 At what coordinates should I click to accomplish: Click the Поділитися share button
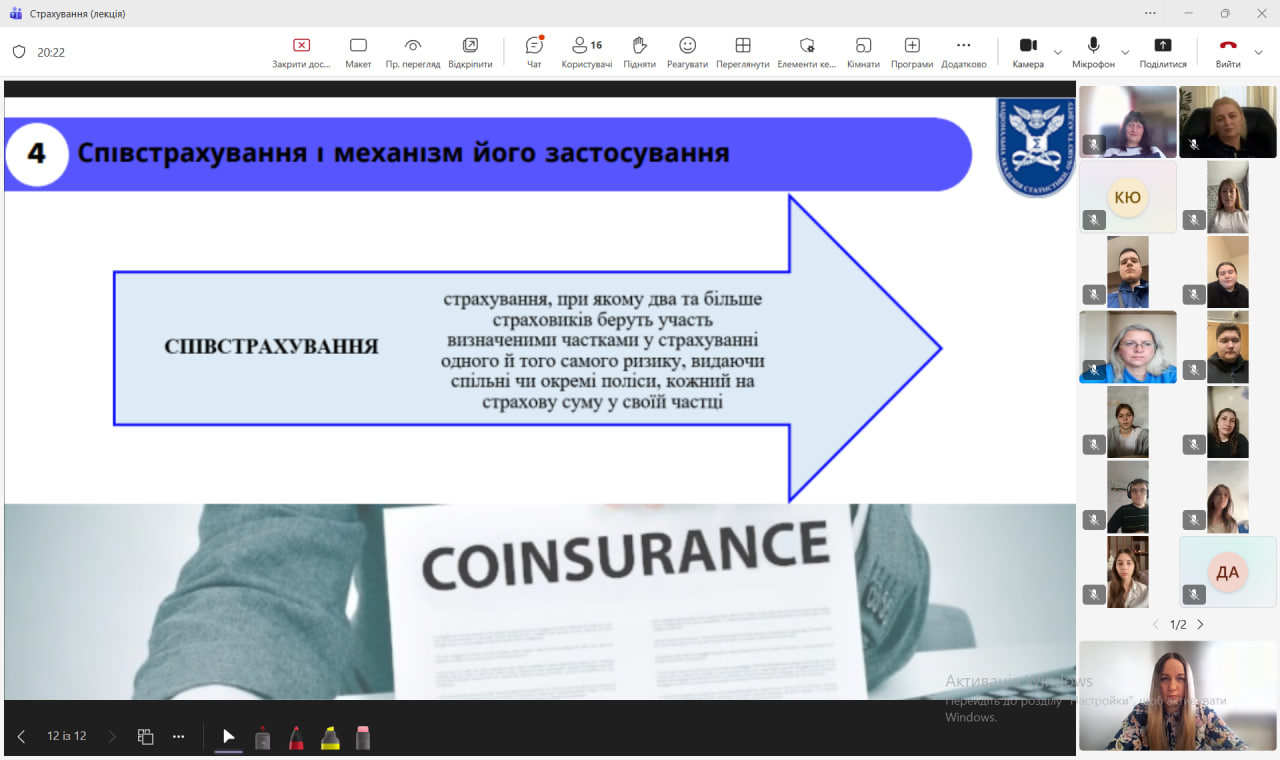click(1163, 52)
